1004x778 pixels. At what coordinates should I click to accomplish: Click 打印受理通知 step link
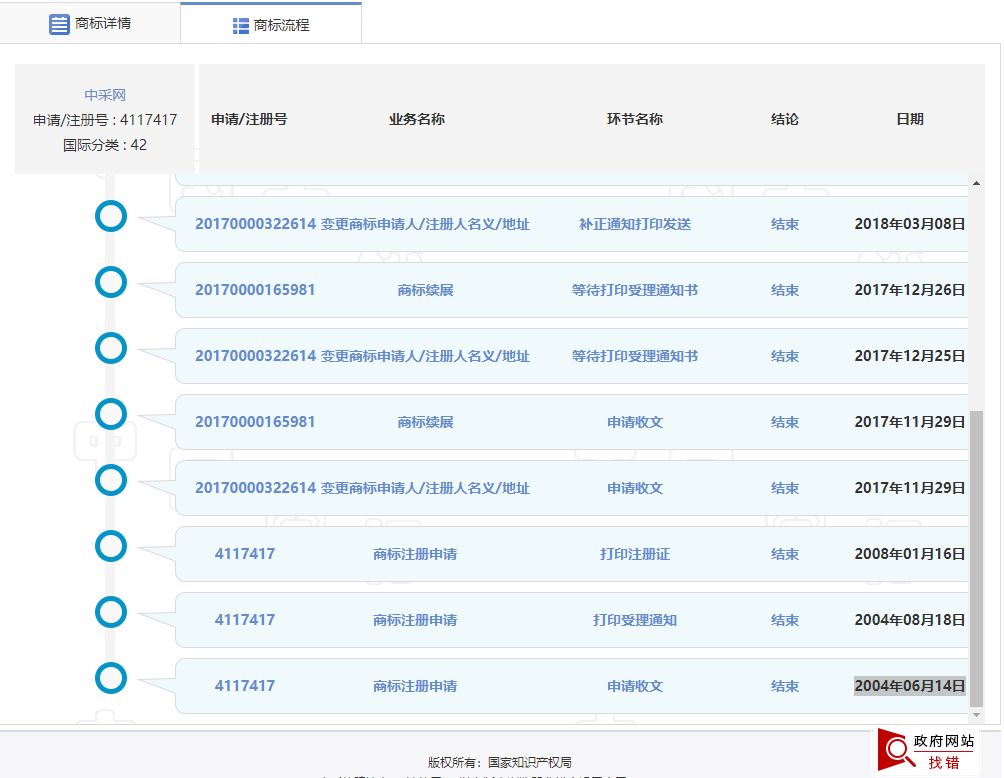[x=634, y=620]
